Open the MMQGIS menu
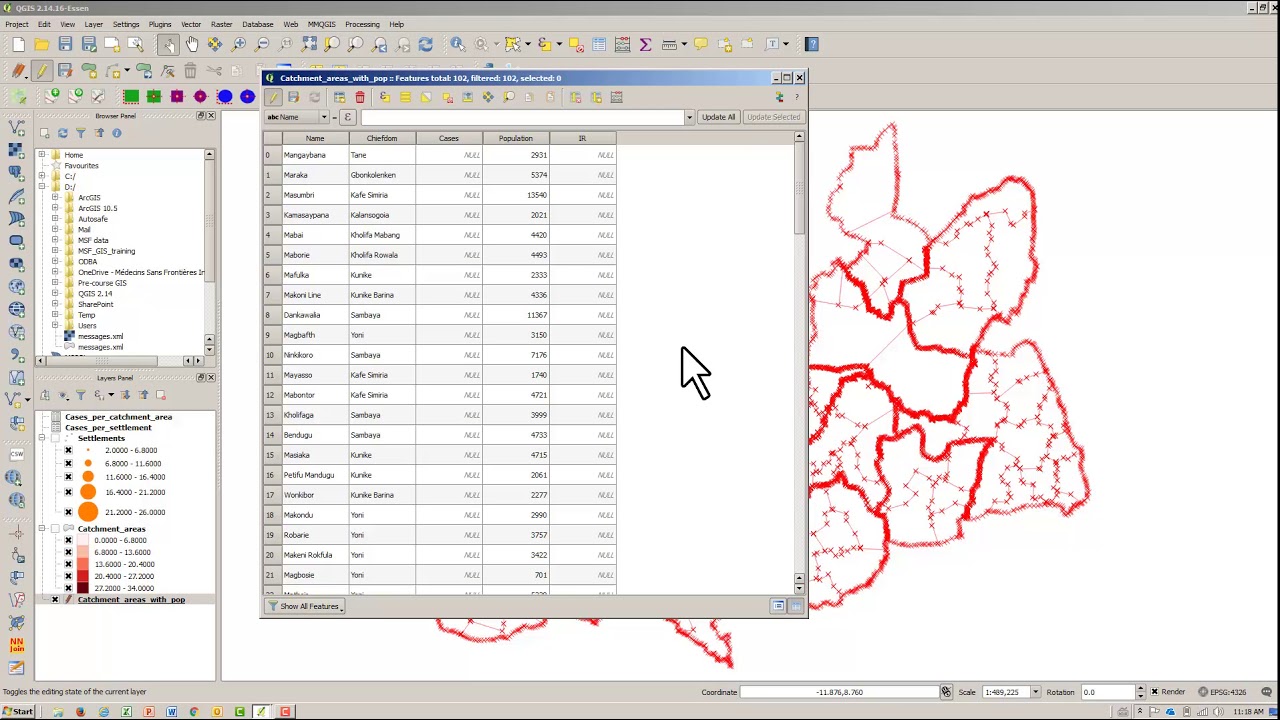Image resolution: width=1280 pixels, height=720 pixels. point(321,24)
